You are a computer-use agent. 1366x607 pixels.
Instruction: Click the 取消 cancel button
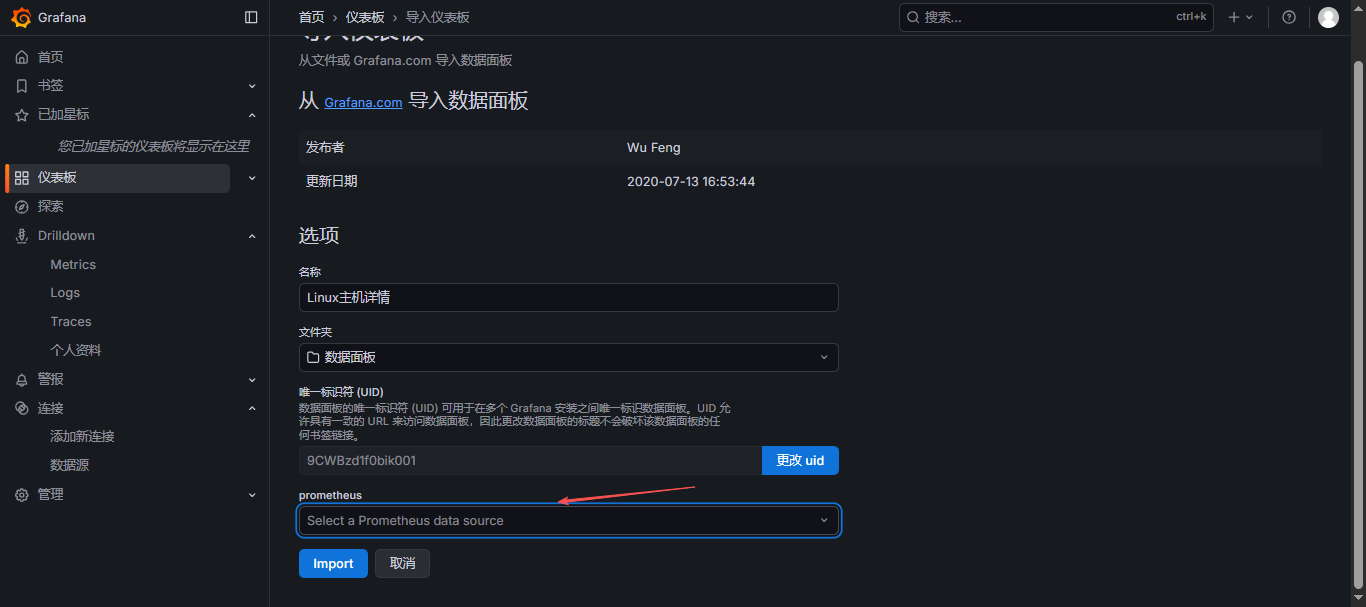point(402,563)
